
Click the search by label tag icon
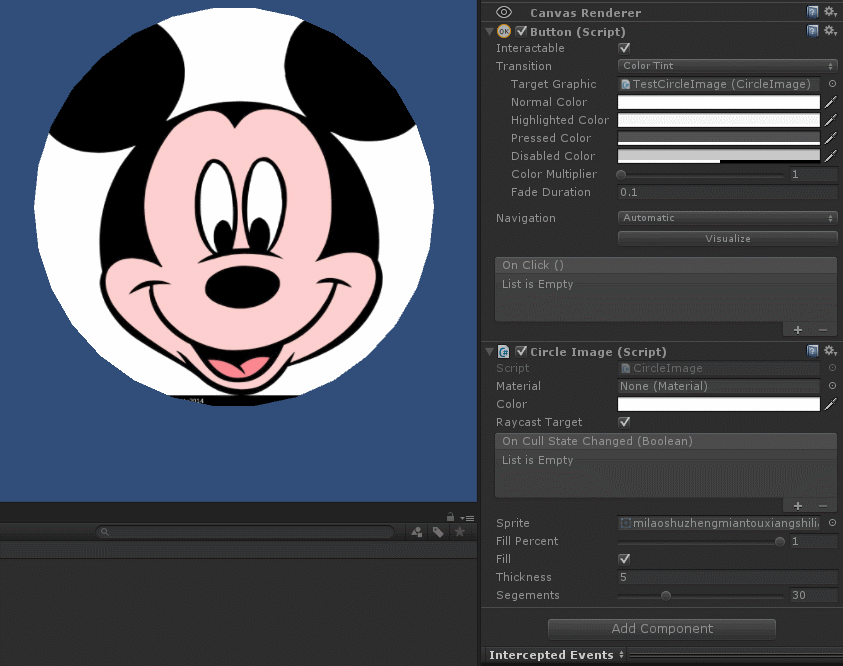(x=438, y=532)
